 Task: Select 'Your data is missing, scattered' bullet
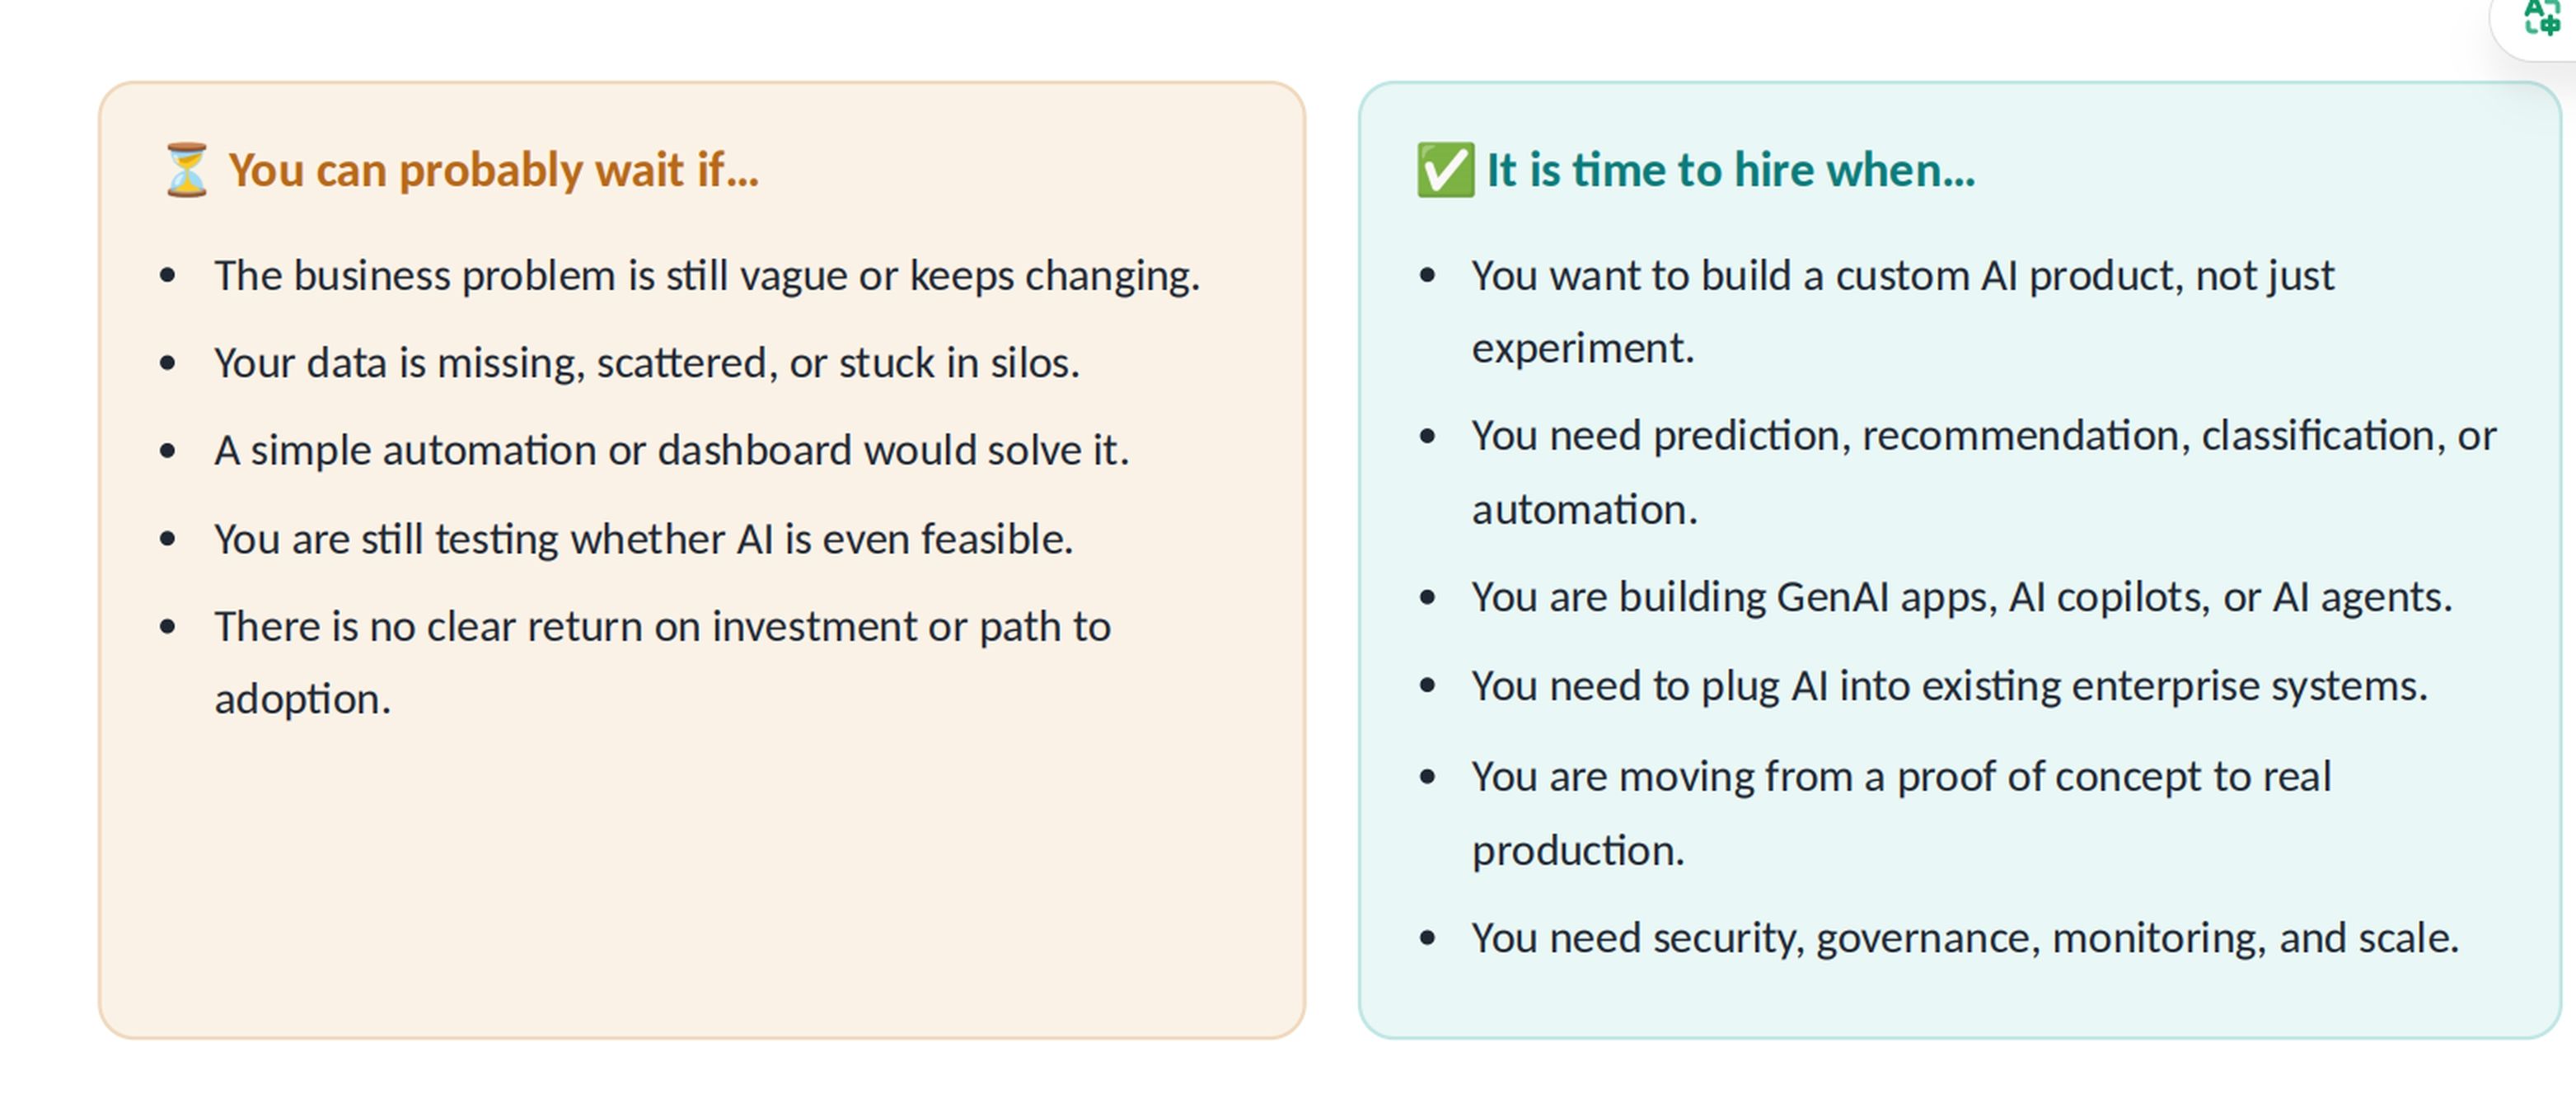647,363
